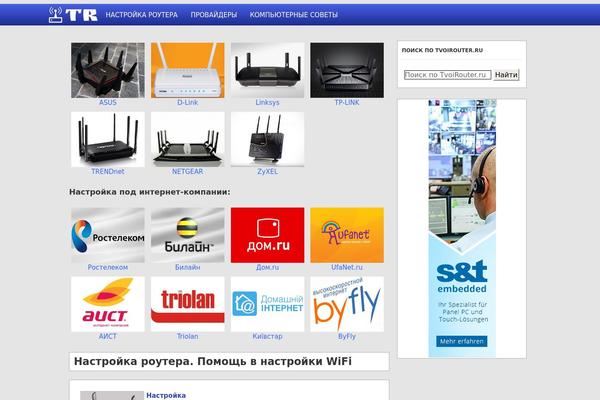Open the TRENDnet text link
The width and height of the screenshot is (600, 400).
click(108, 171)
